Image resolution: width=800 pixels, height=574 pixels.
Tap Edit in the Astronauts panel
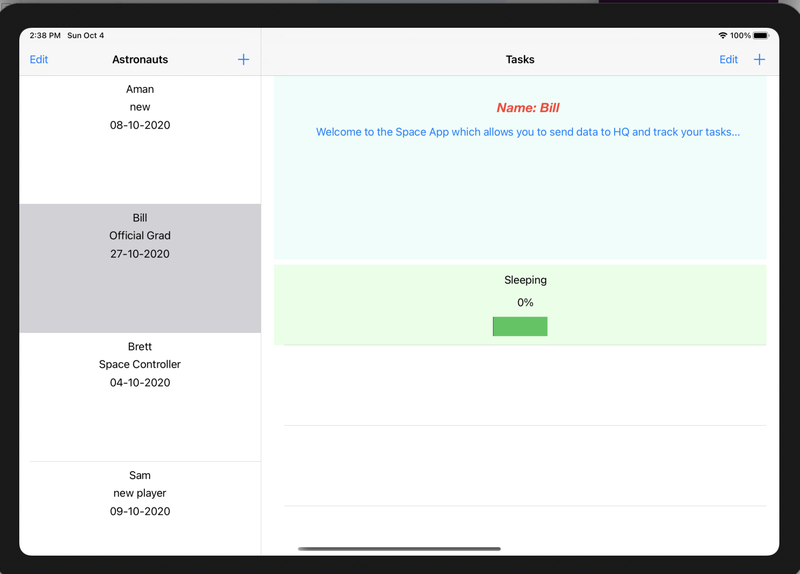(x=39, y=60)
